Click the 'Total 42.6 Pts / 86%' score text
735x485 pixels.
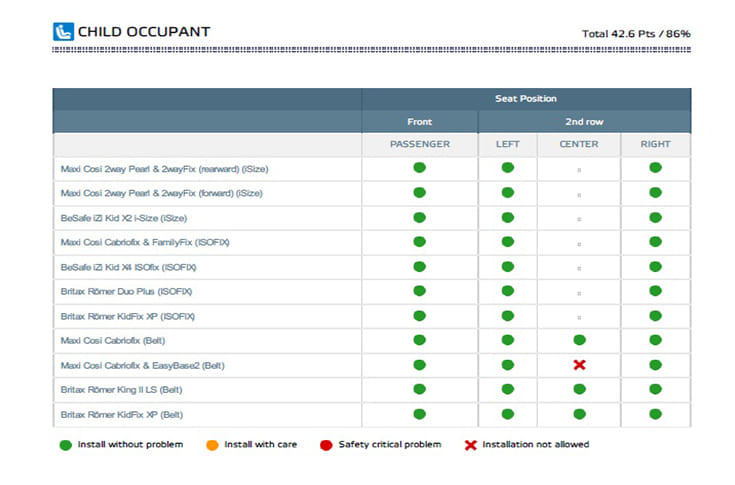[636, 33]
